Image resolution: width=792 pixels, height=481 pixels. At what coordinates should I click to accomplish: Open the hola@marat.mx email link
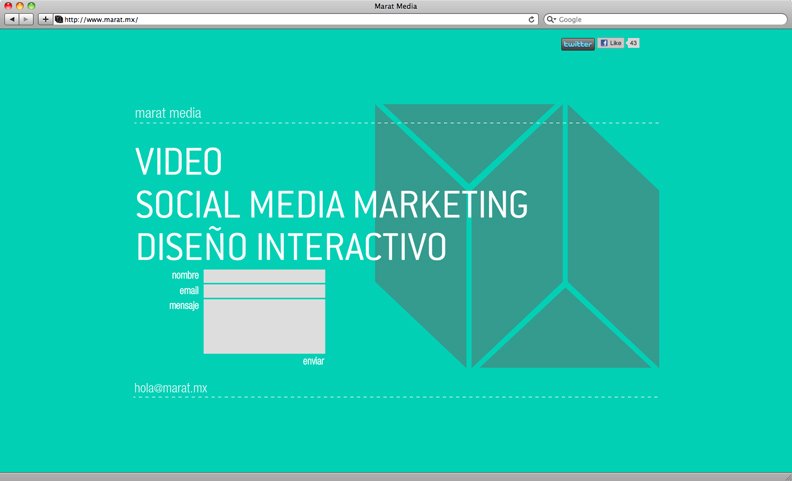coord(171,388)
